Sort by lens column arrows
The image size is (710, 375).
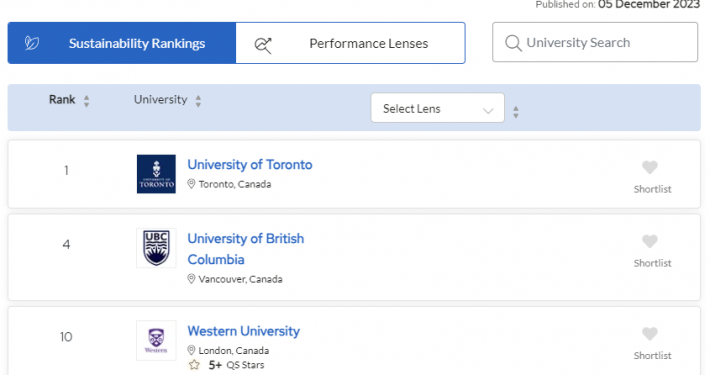click(x=516, y=112)
